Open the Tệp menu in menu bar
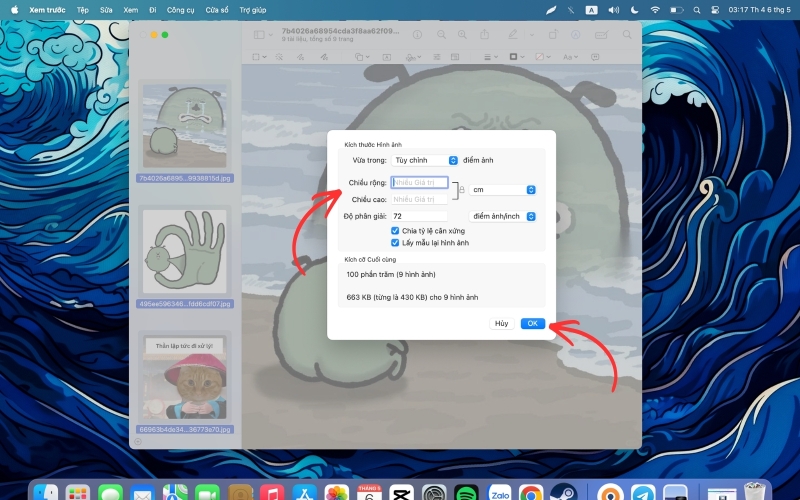800x500 pixels. coord(83,10)
